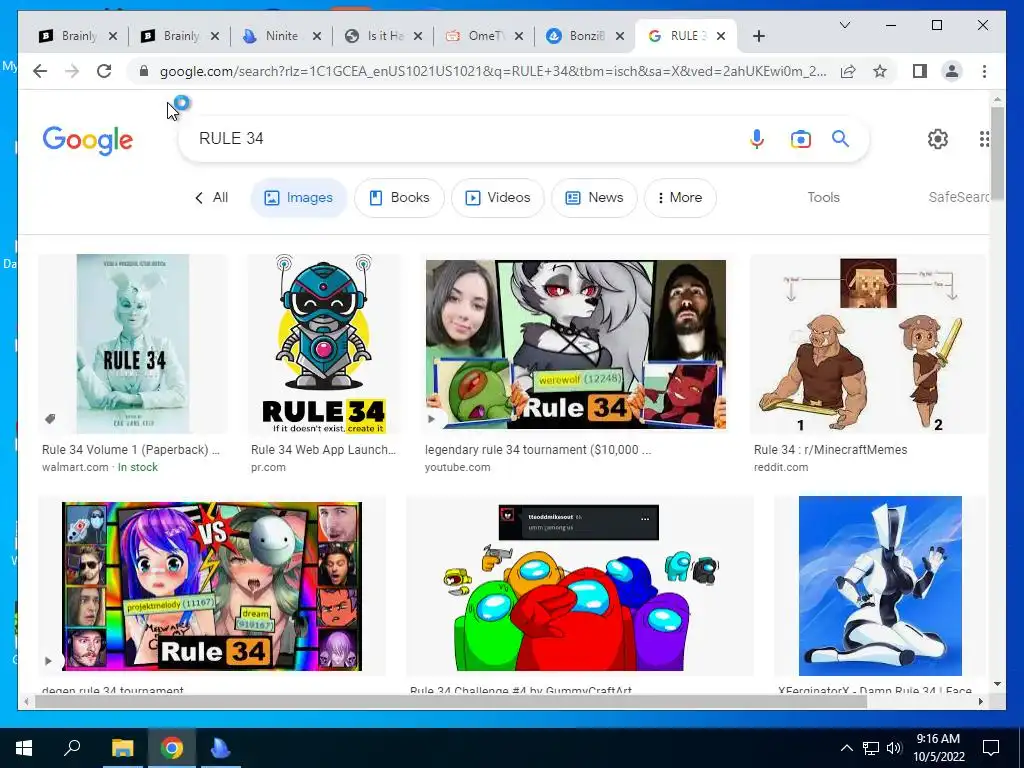Image resolution: width=1024 pixels, height=768 pixels.
Task: Open the SafeSearch setting
Action: click(959, 197)
